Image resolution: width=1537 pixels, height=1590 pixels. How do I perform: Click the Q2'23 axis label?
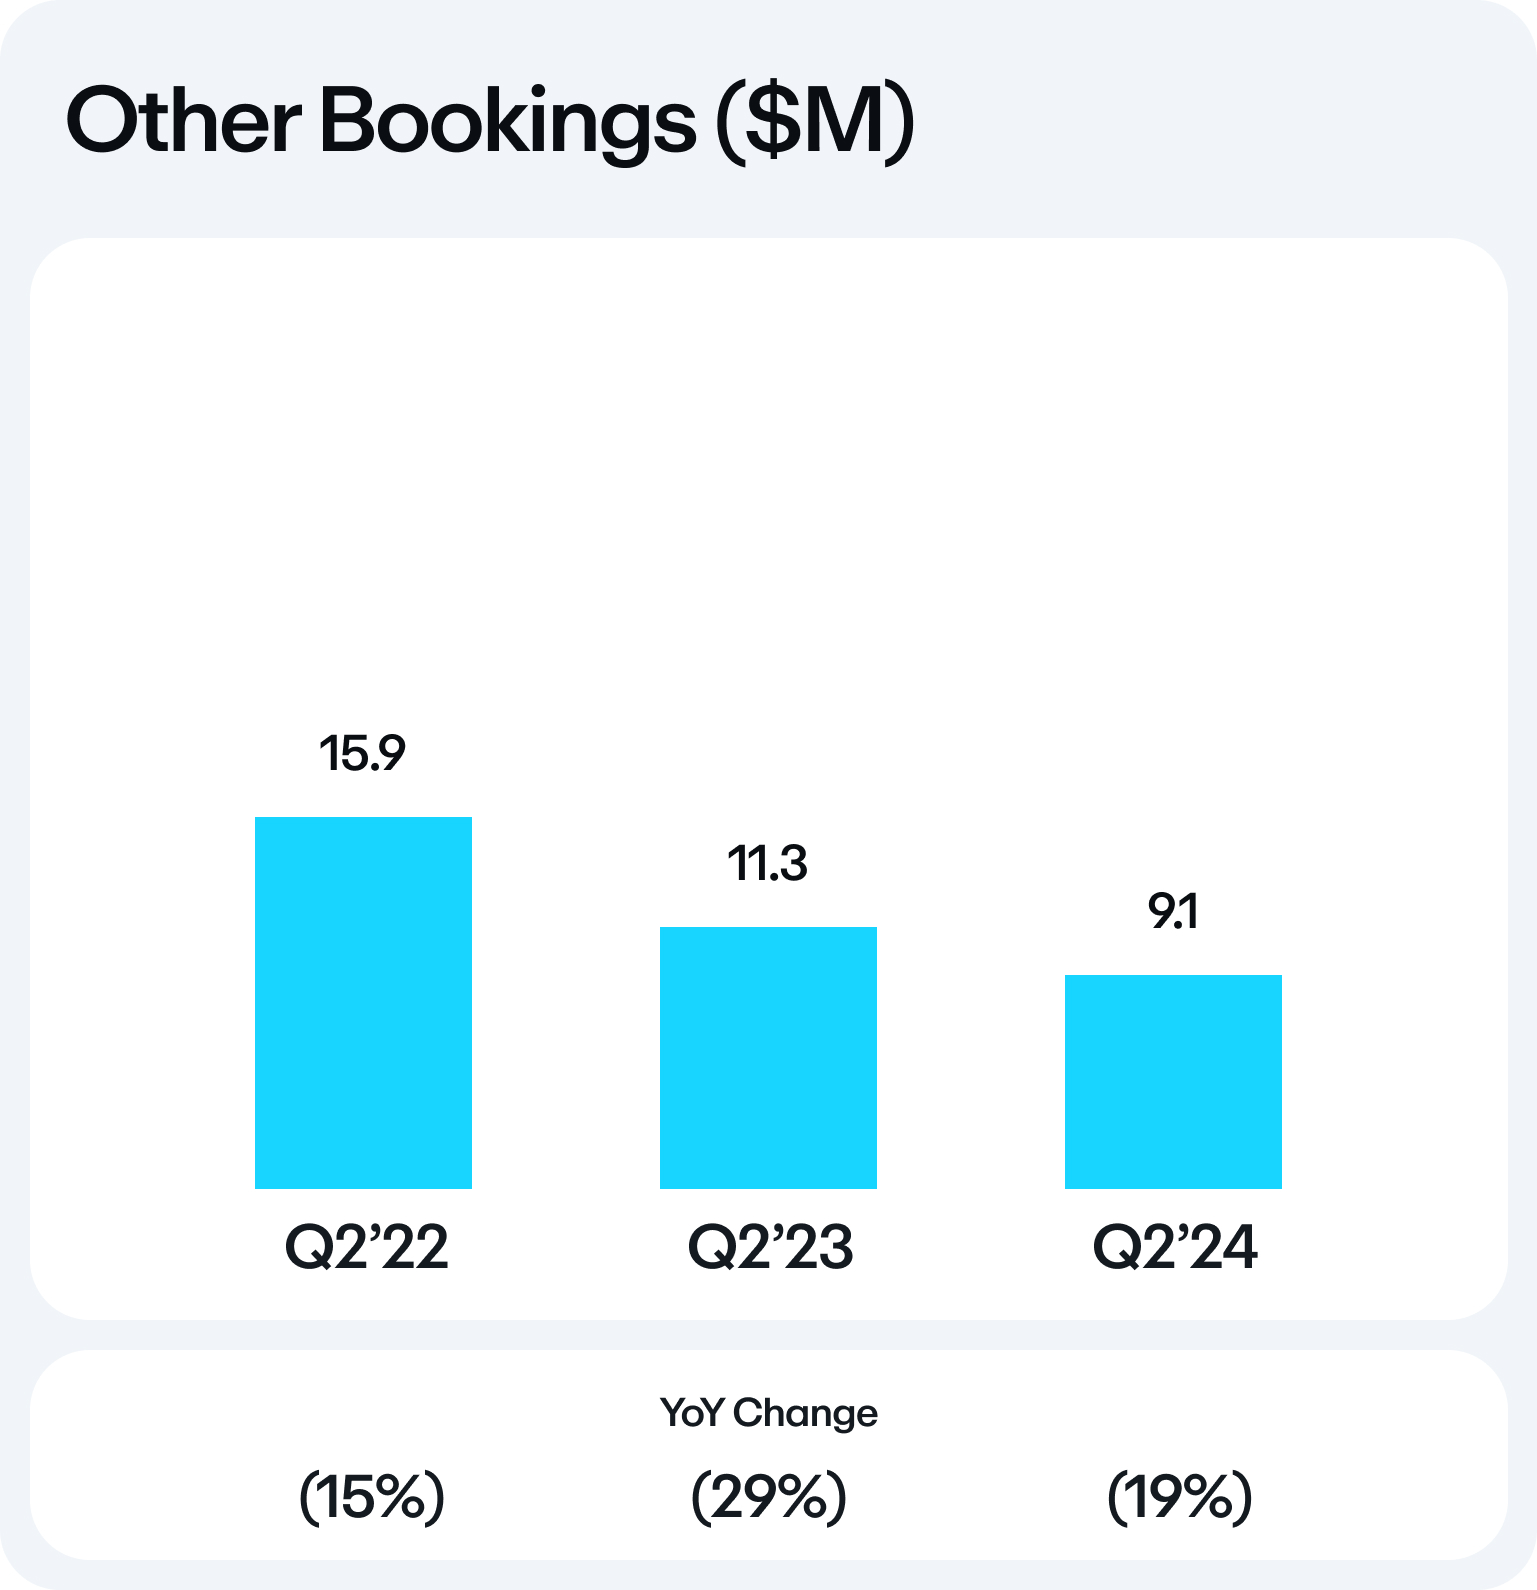[x=771, y=1247]
